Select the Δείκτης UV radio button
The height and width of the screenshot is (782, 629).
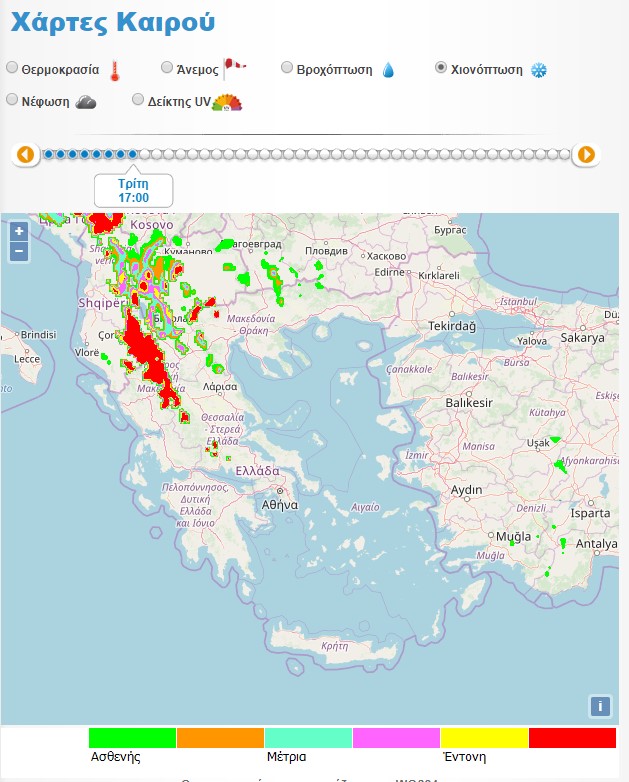pos(138,100)
